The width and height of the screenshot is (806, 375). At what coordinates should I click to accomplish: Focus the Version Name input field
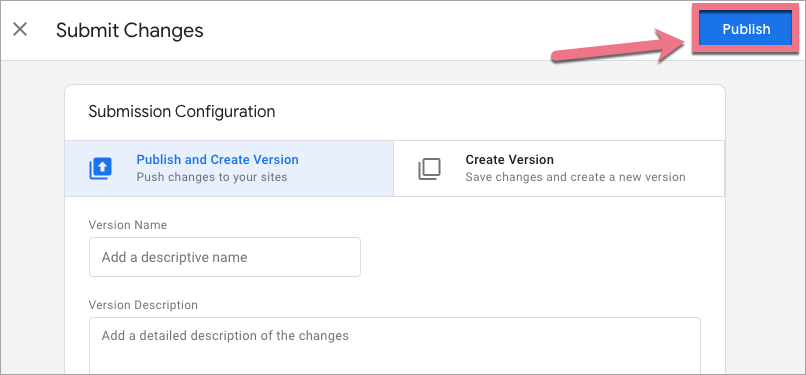pos(225,257)
